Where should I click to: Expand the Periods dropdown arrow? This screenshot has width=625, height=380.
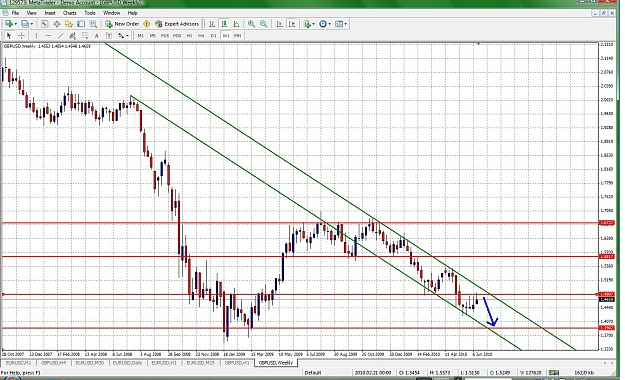(x=329, y=24)
